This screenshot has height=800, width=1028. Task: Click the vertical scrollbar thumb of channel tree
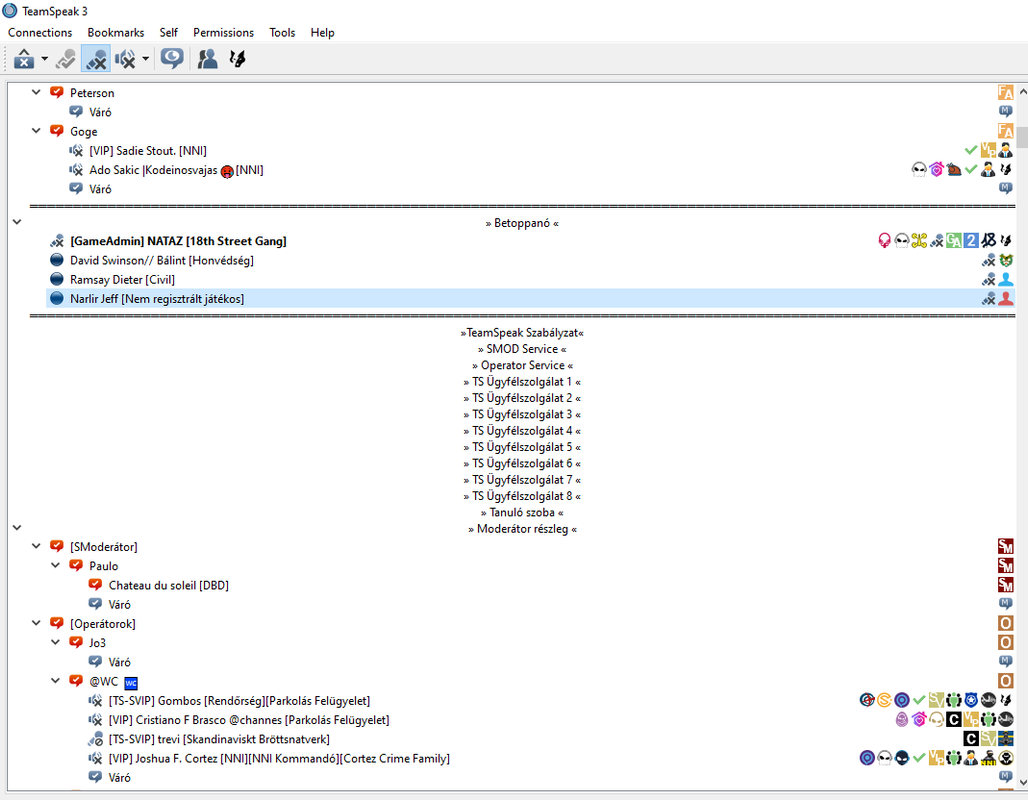1022,137
